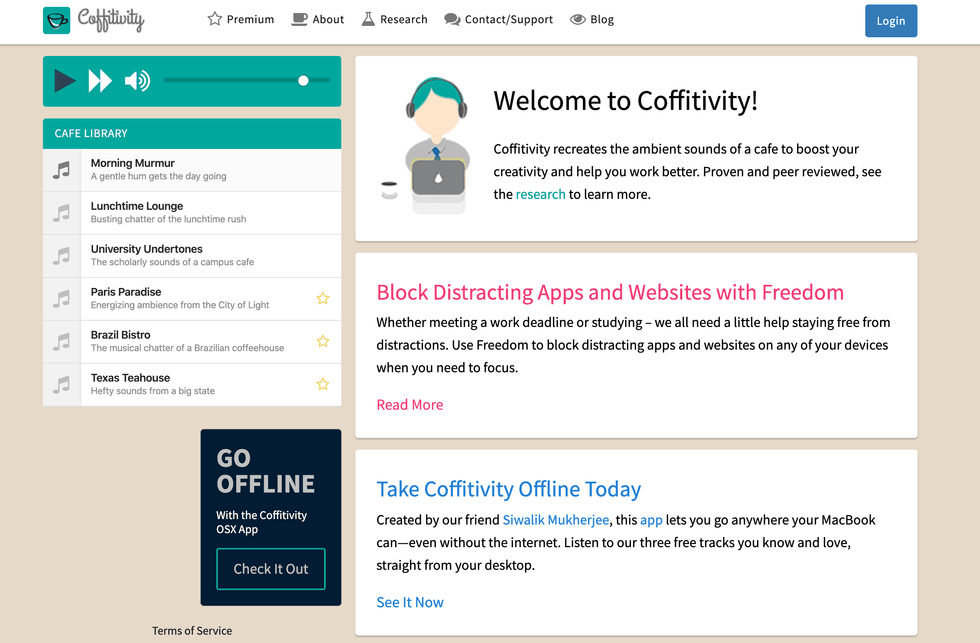Mute sound using the speaker icon

137,81
